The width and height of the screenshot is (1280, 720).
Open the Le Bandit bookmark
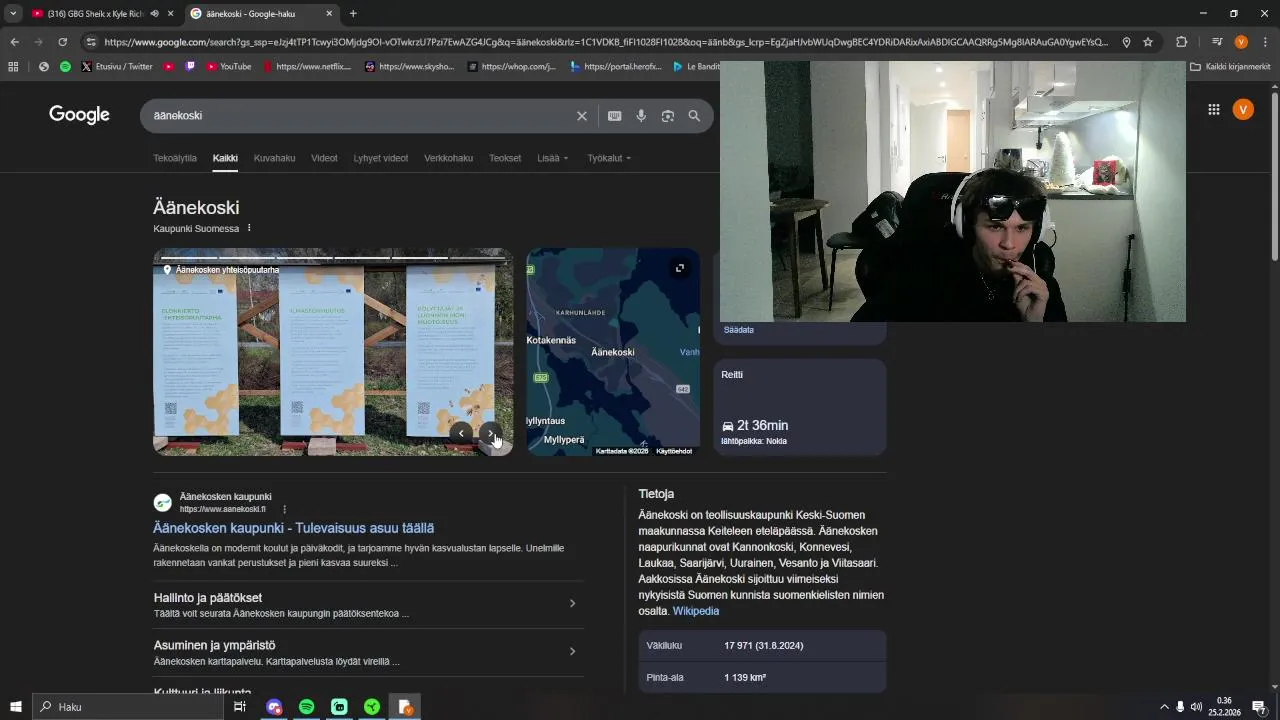tap(696, 67)
